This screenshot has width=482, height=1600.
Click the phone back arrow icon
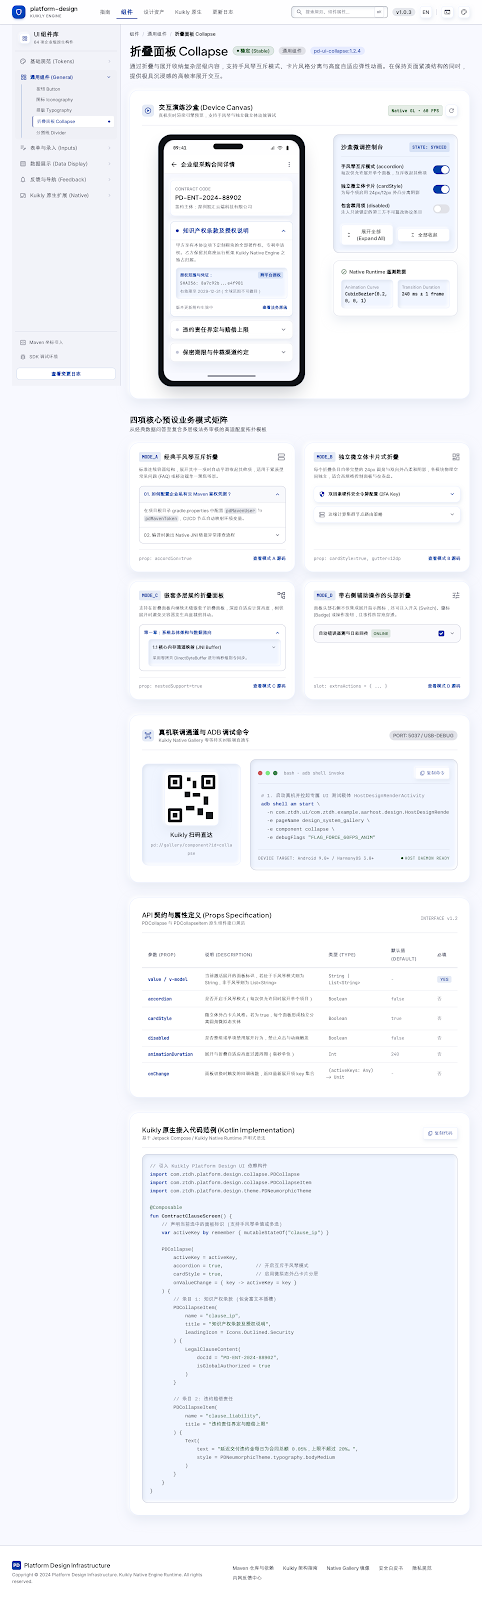click(x=174, y=164)
